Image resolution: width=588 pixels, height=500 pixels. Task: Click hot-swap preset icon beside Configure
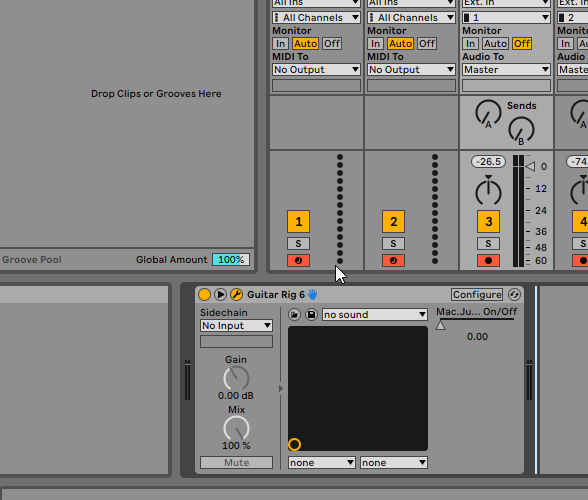[514, 294]
